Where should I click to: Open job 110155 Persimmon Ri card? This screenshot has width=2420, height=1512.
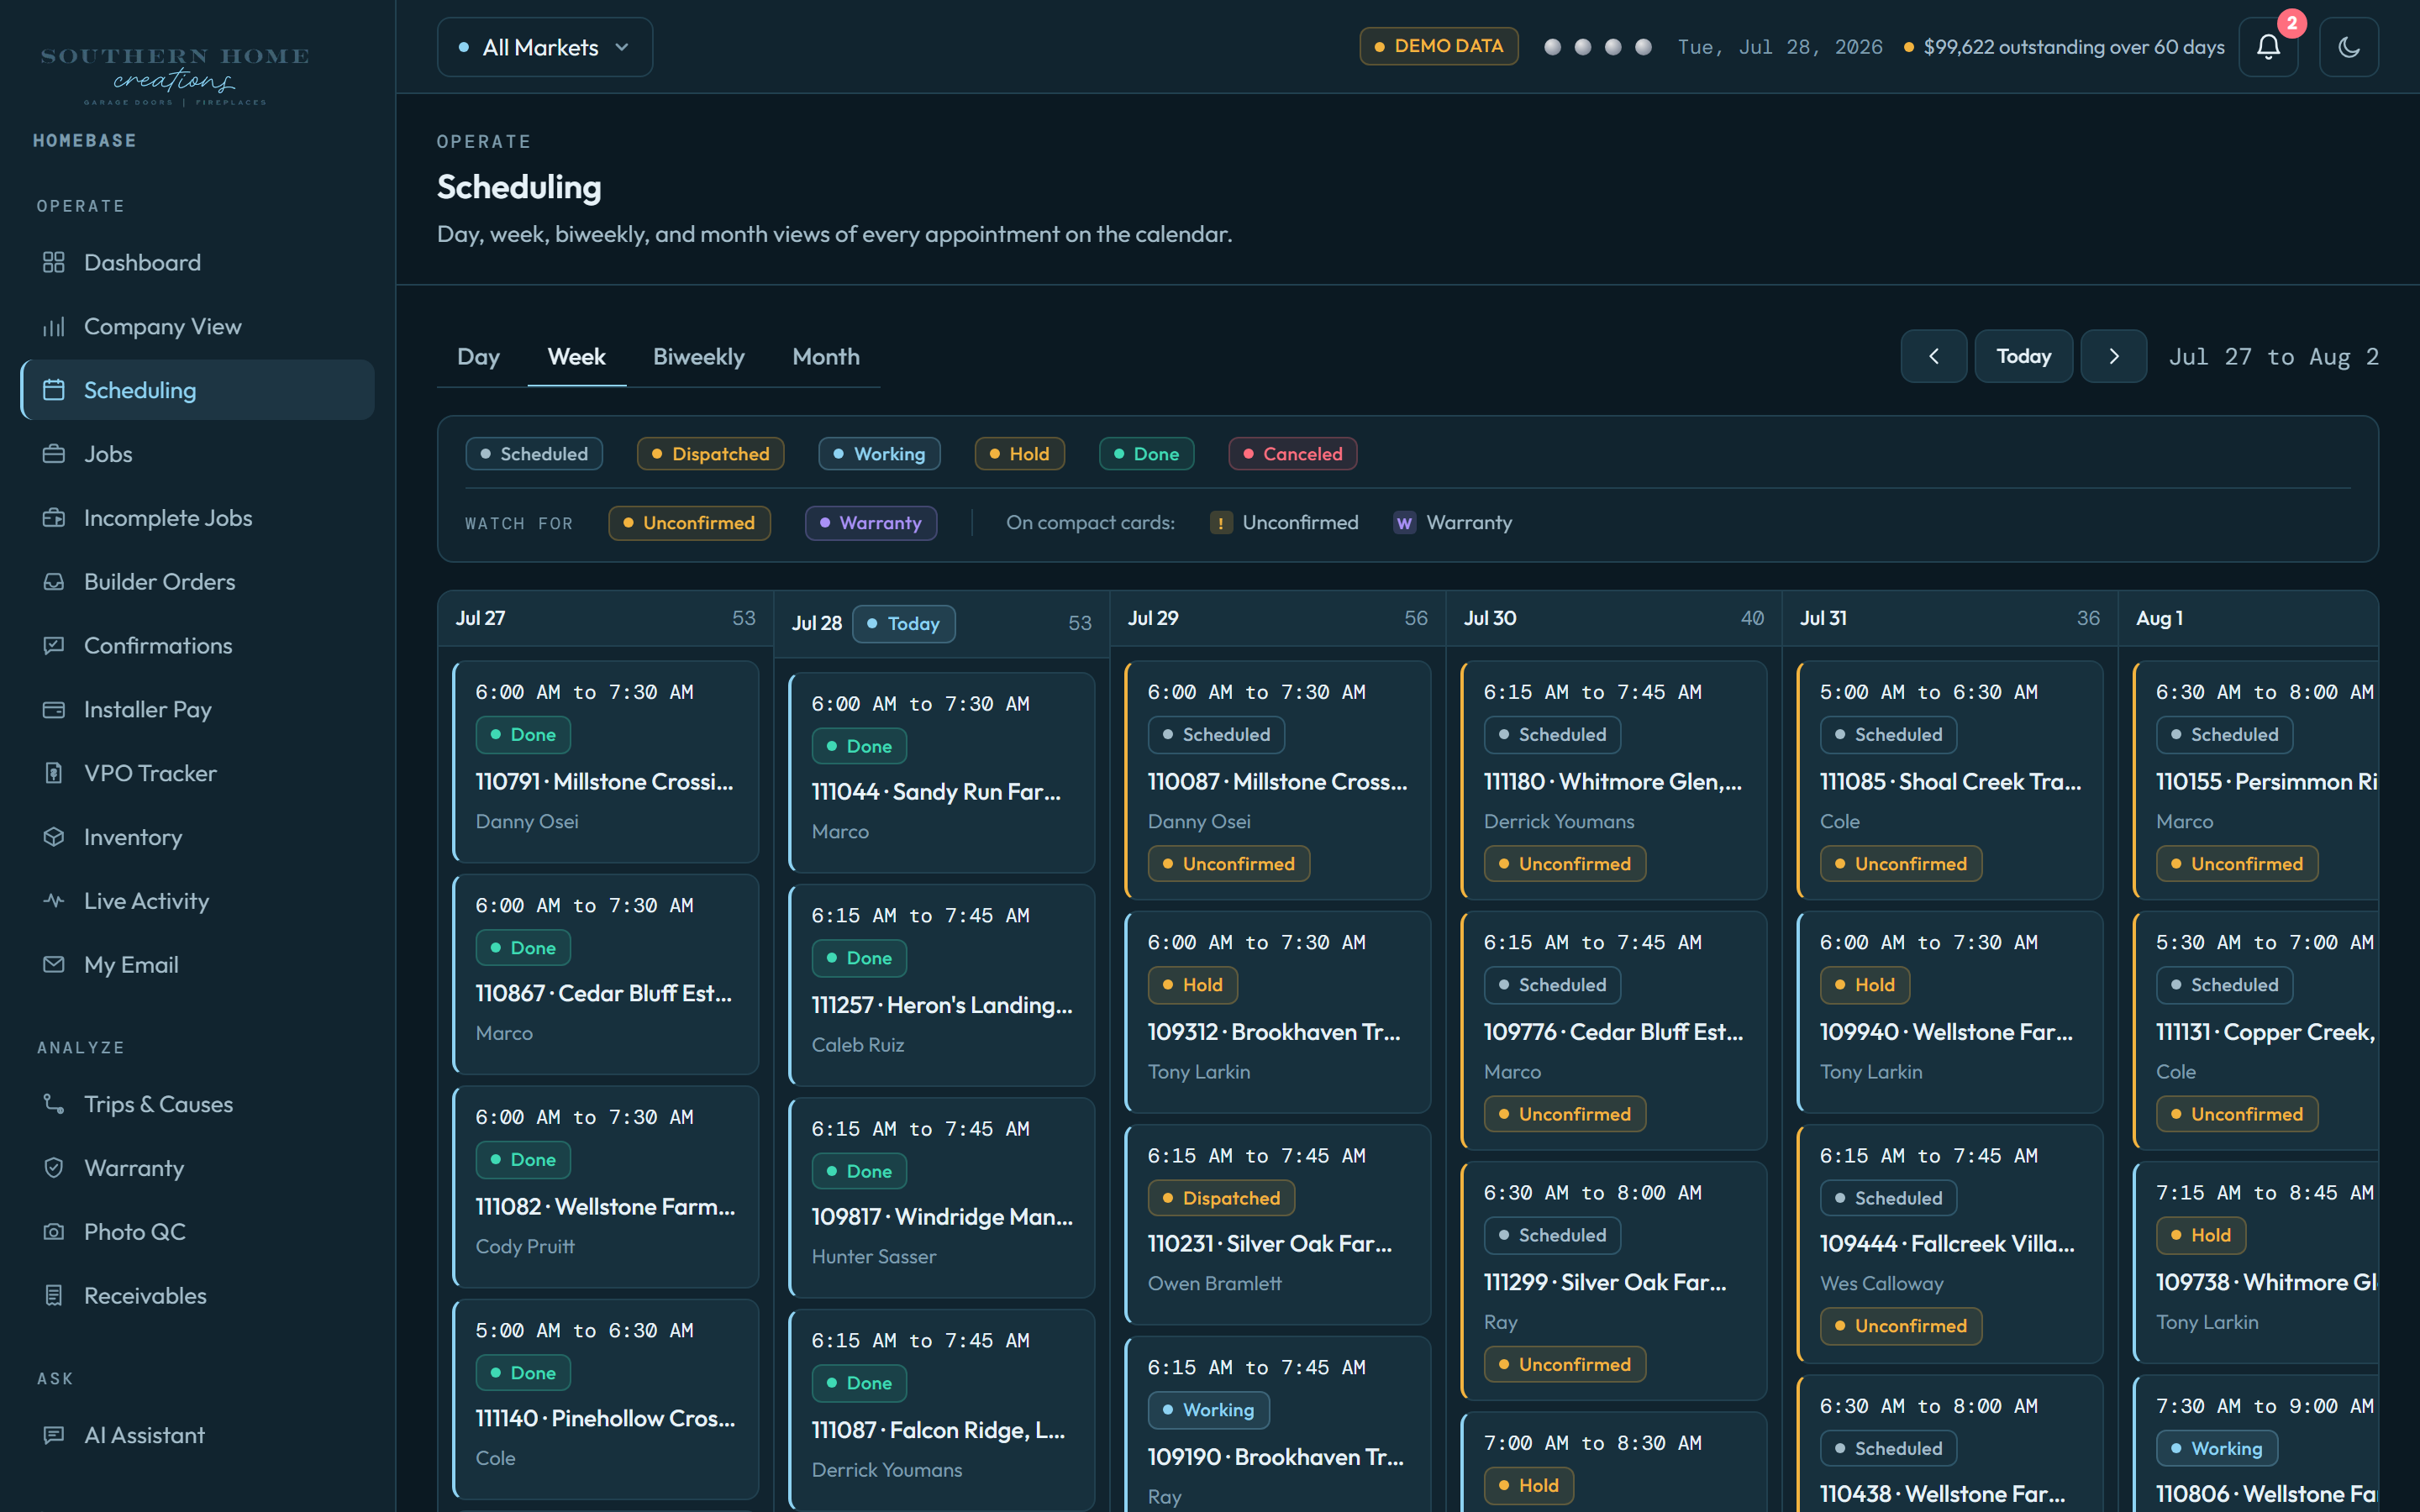(x=2256, y=780)
